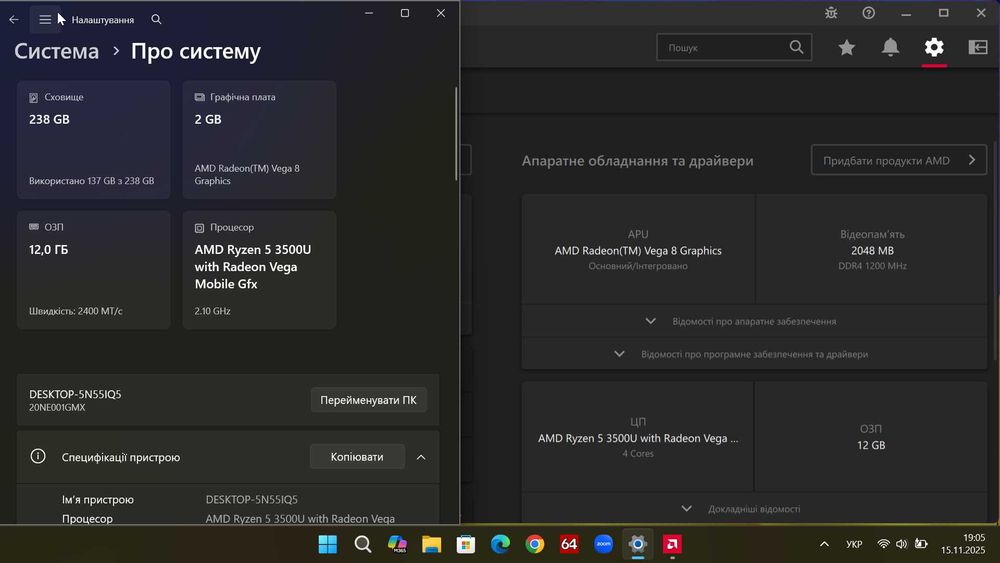Click the Система breadcrumb link
The image size is (1000, 563).
click(57, 51)
